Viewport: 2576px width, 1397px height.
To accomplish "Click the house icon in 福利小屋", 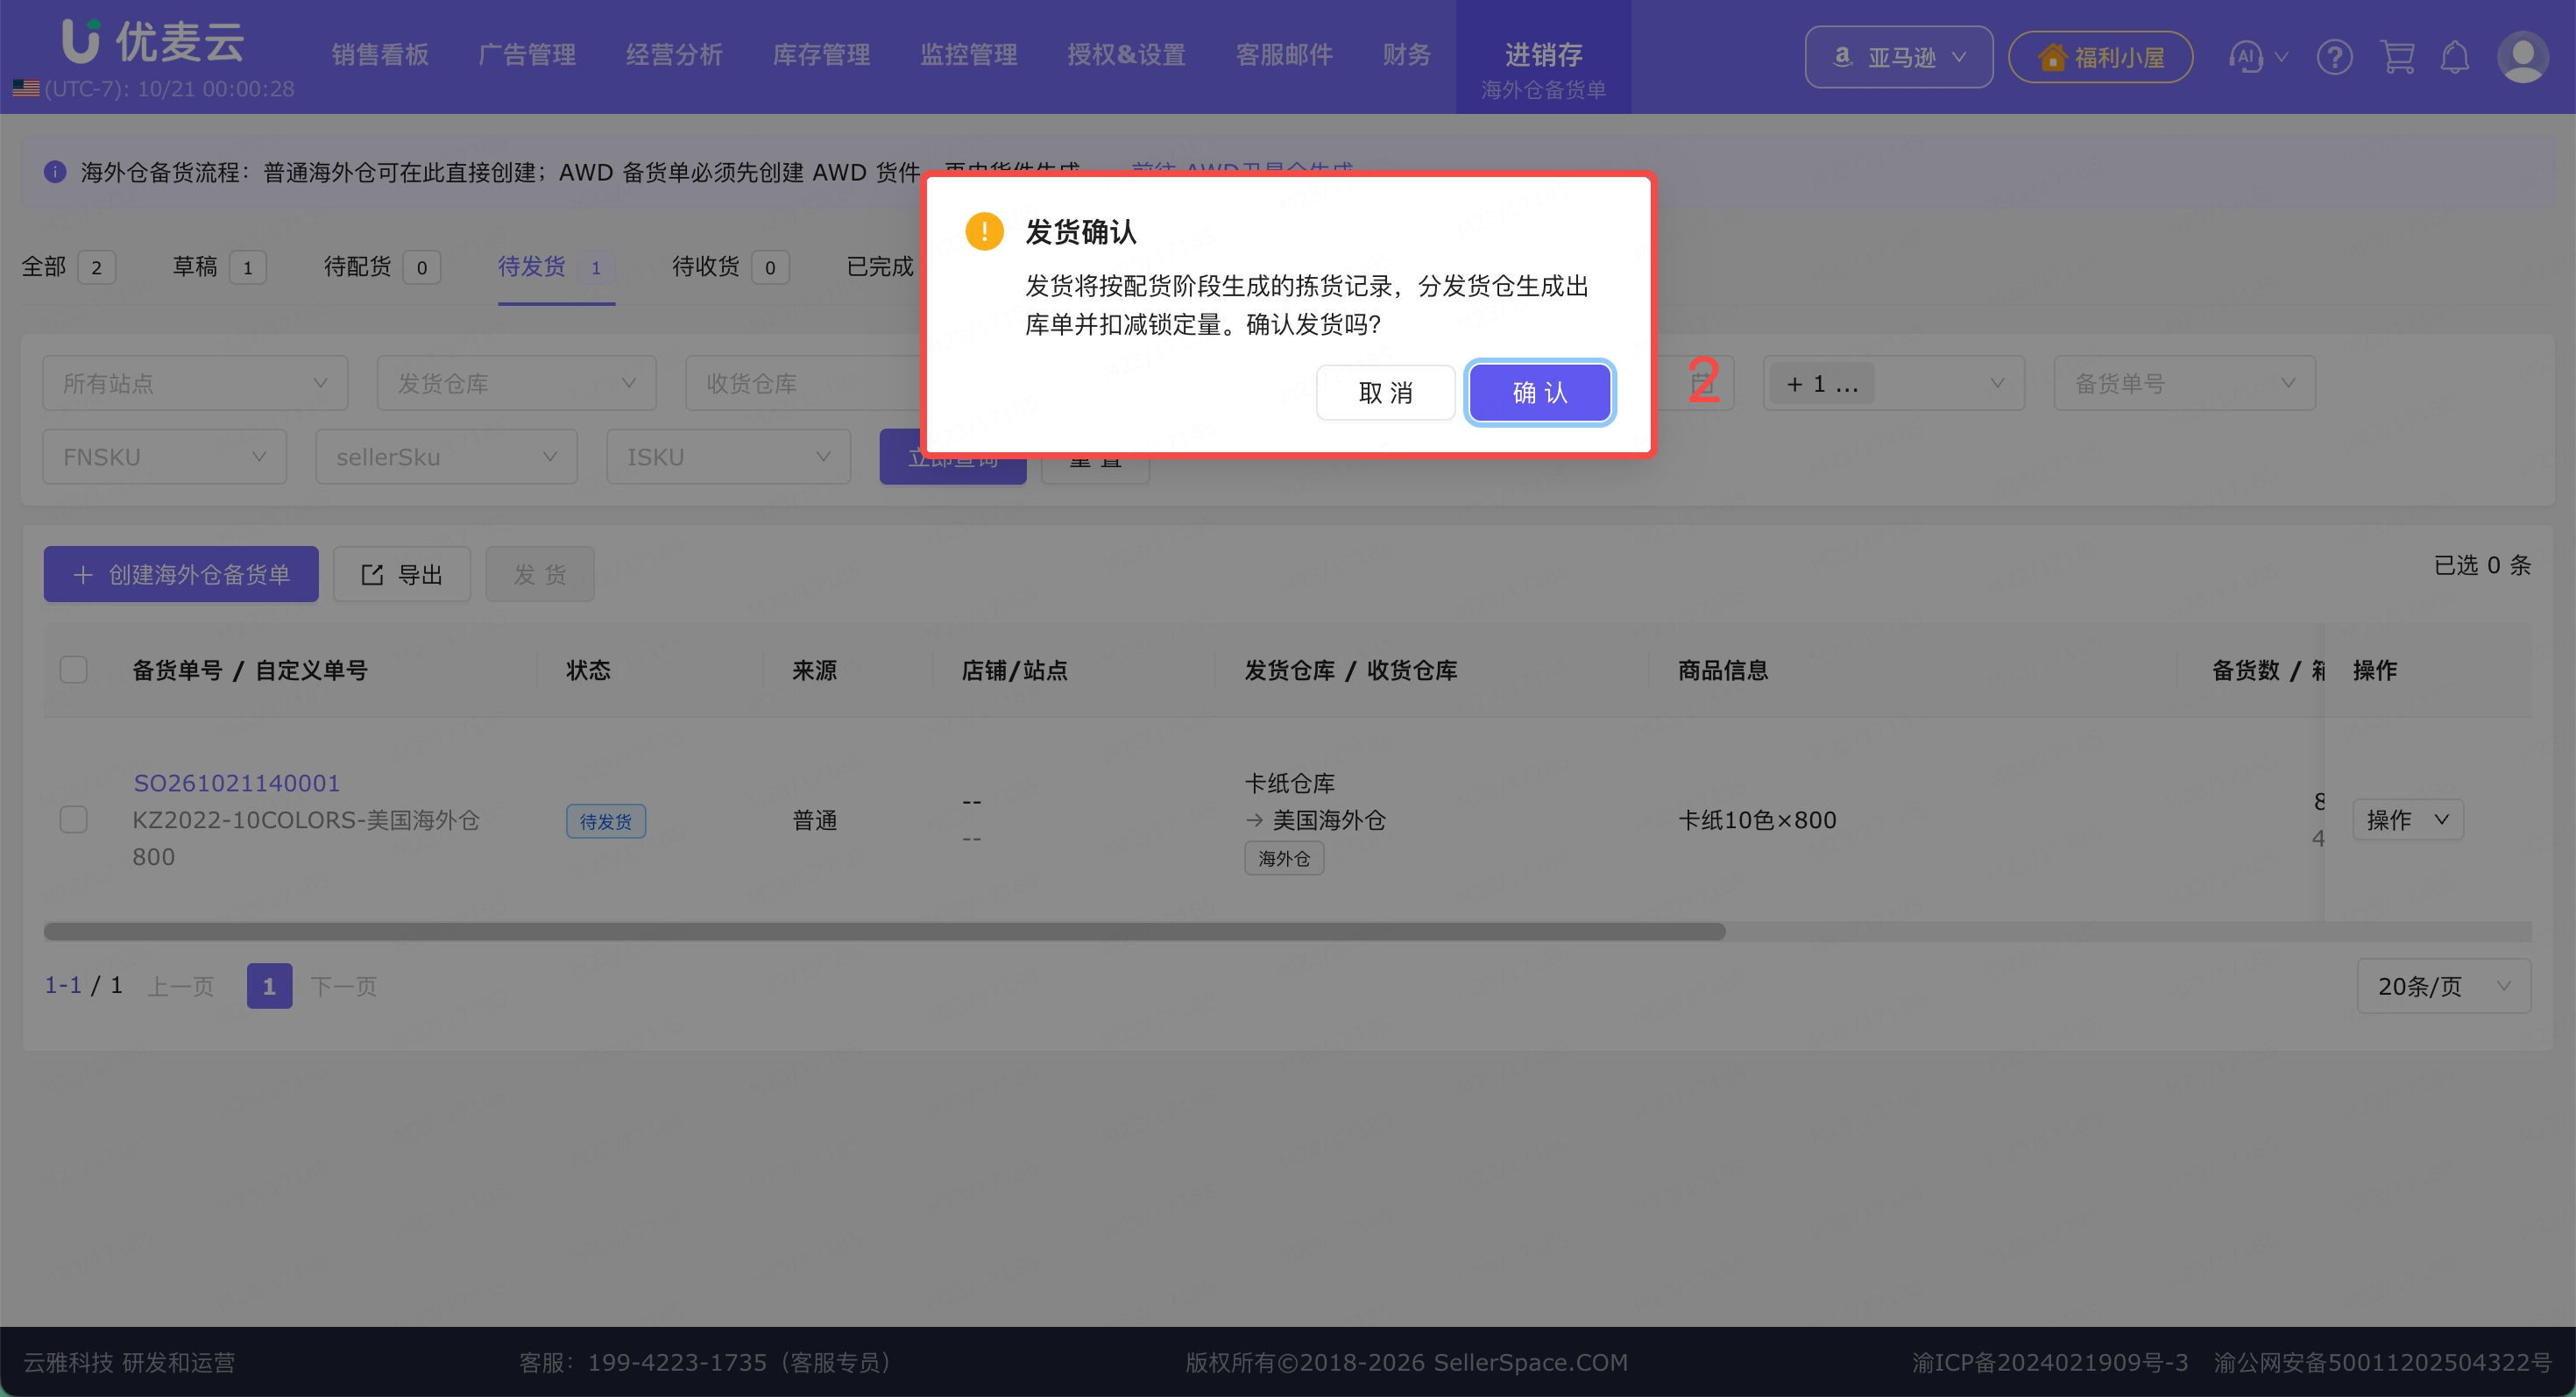I will tap(2052, 57).
